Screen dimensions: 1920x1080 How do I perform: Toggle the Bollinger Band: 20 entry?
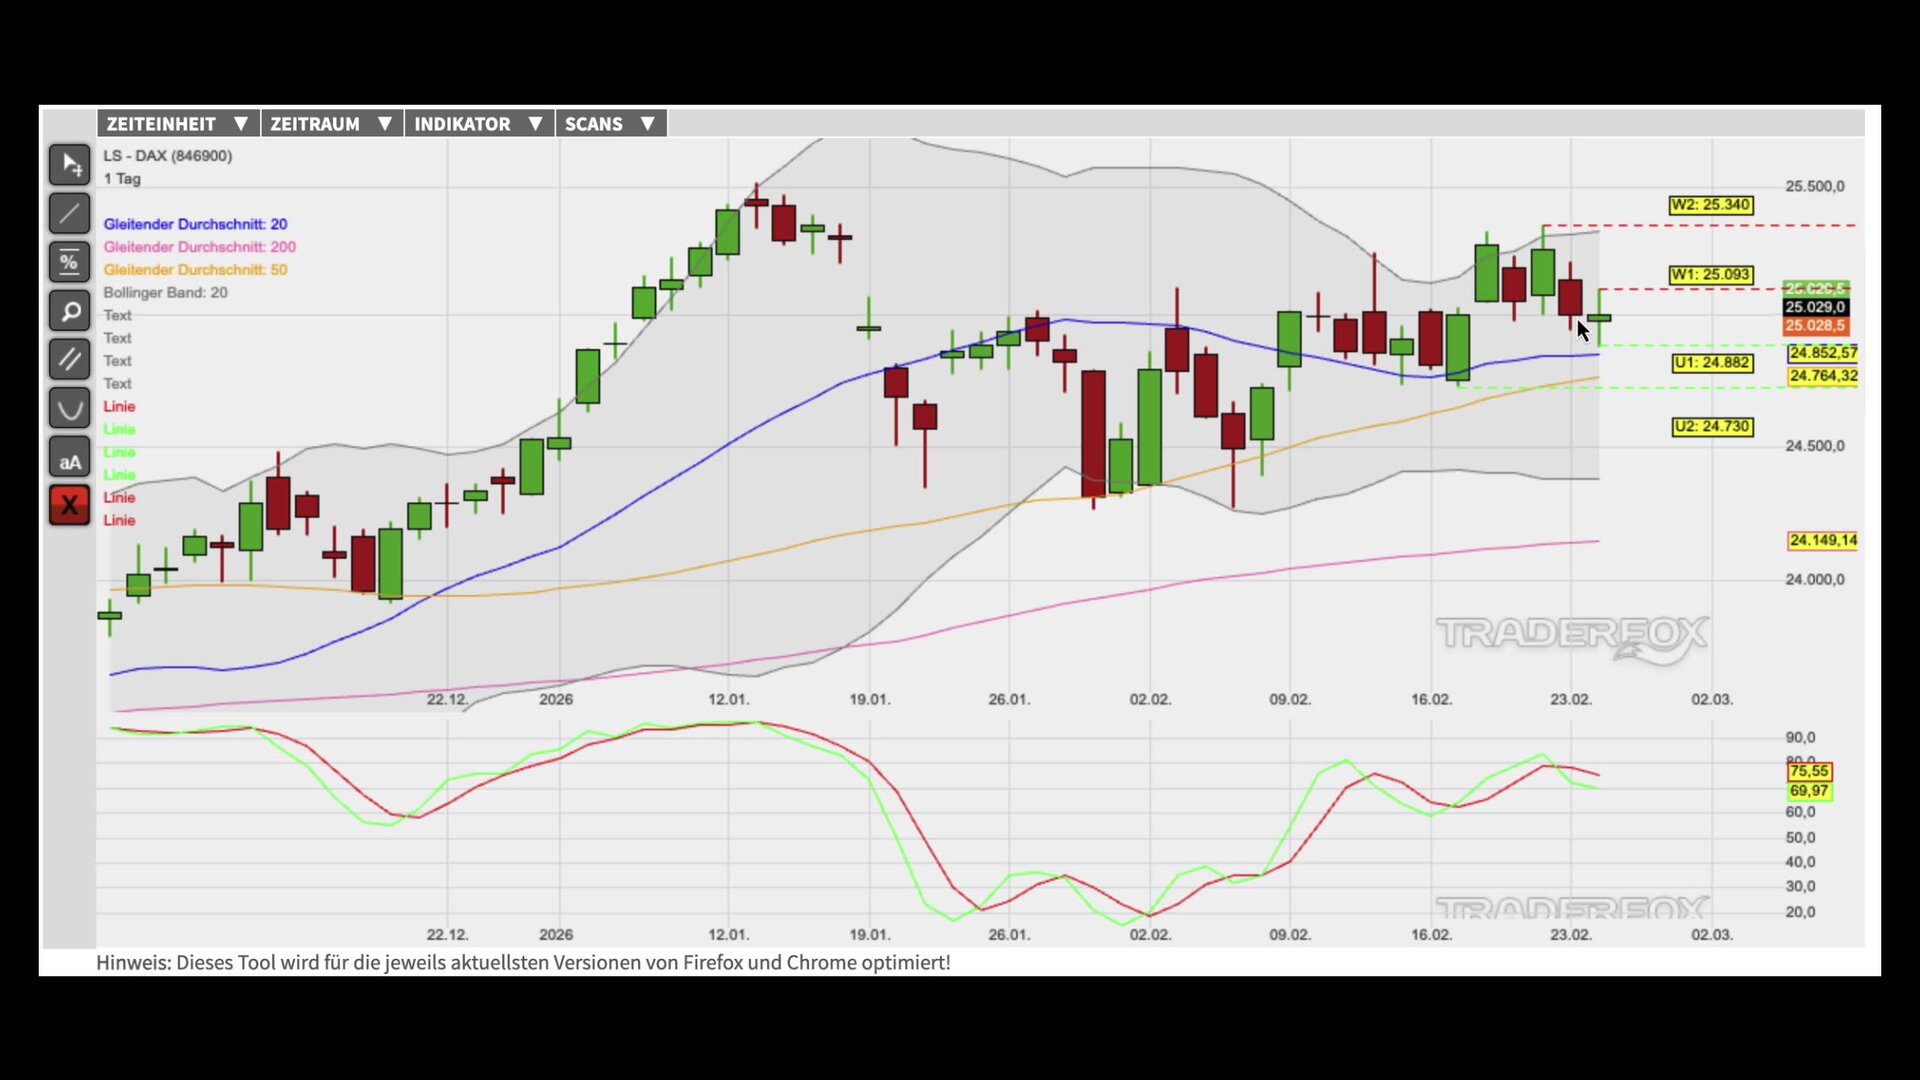(165, 293)
